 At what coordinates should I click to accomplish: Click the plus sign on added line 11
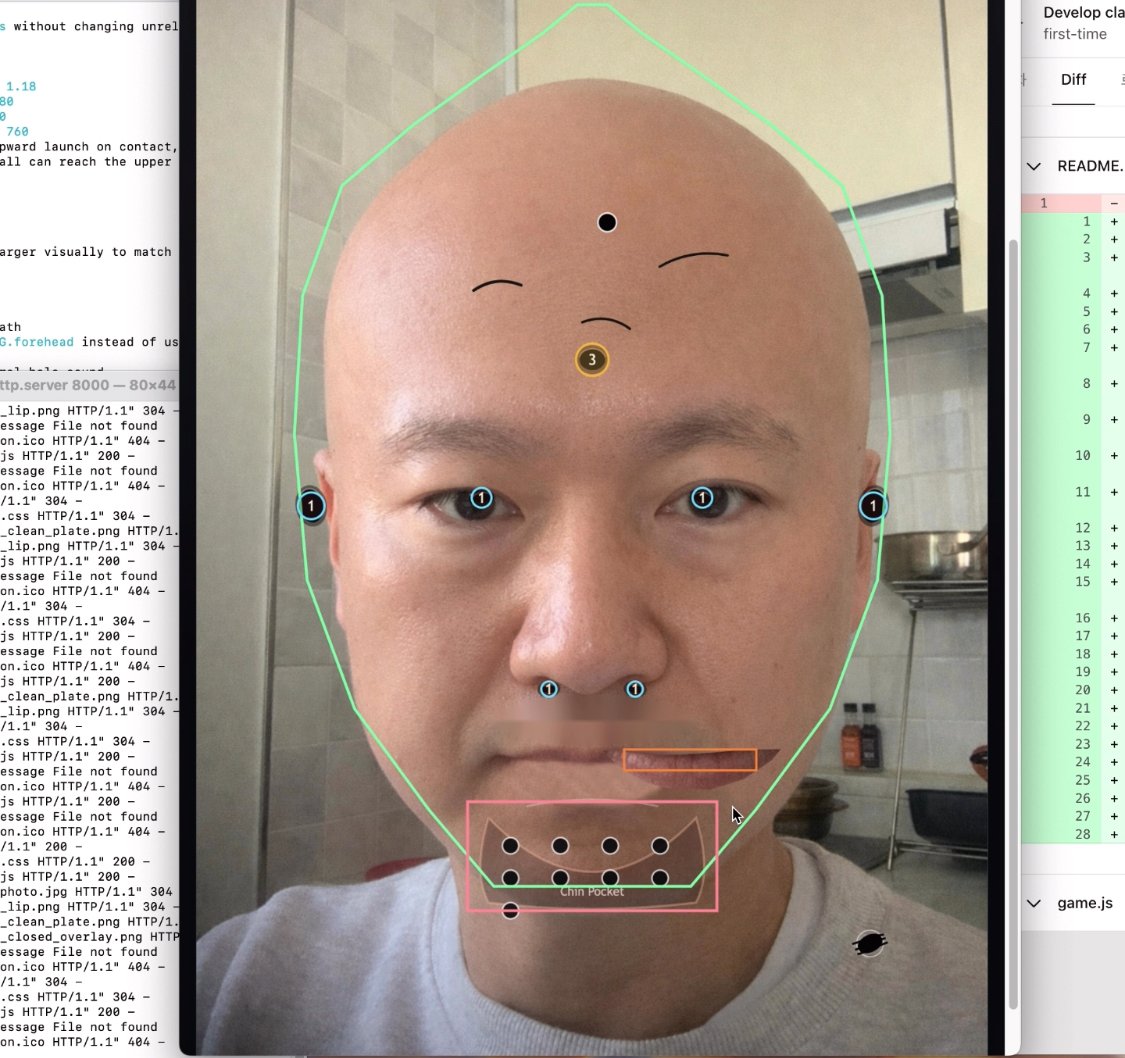[x=1114, y=492]
